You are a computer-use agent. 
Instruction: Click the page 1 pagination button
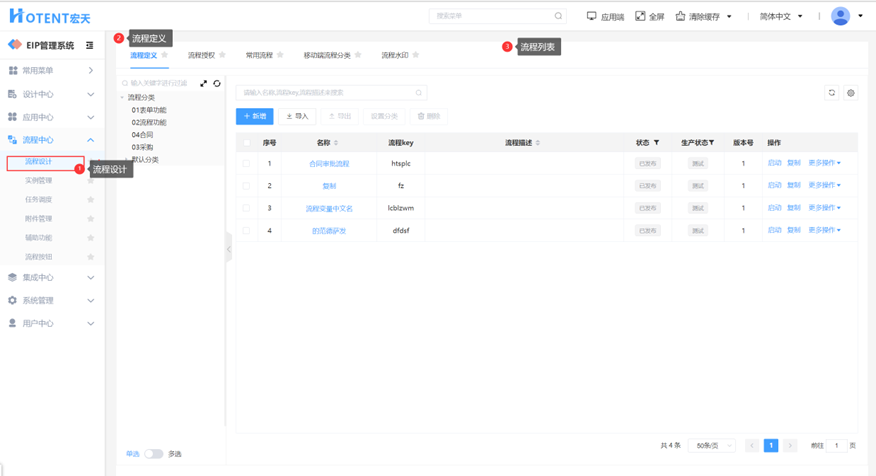771,445
